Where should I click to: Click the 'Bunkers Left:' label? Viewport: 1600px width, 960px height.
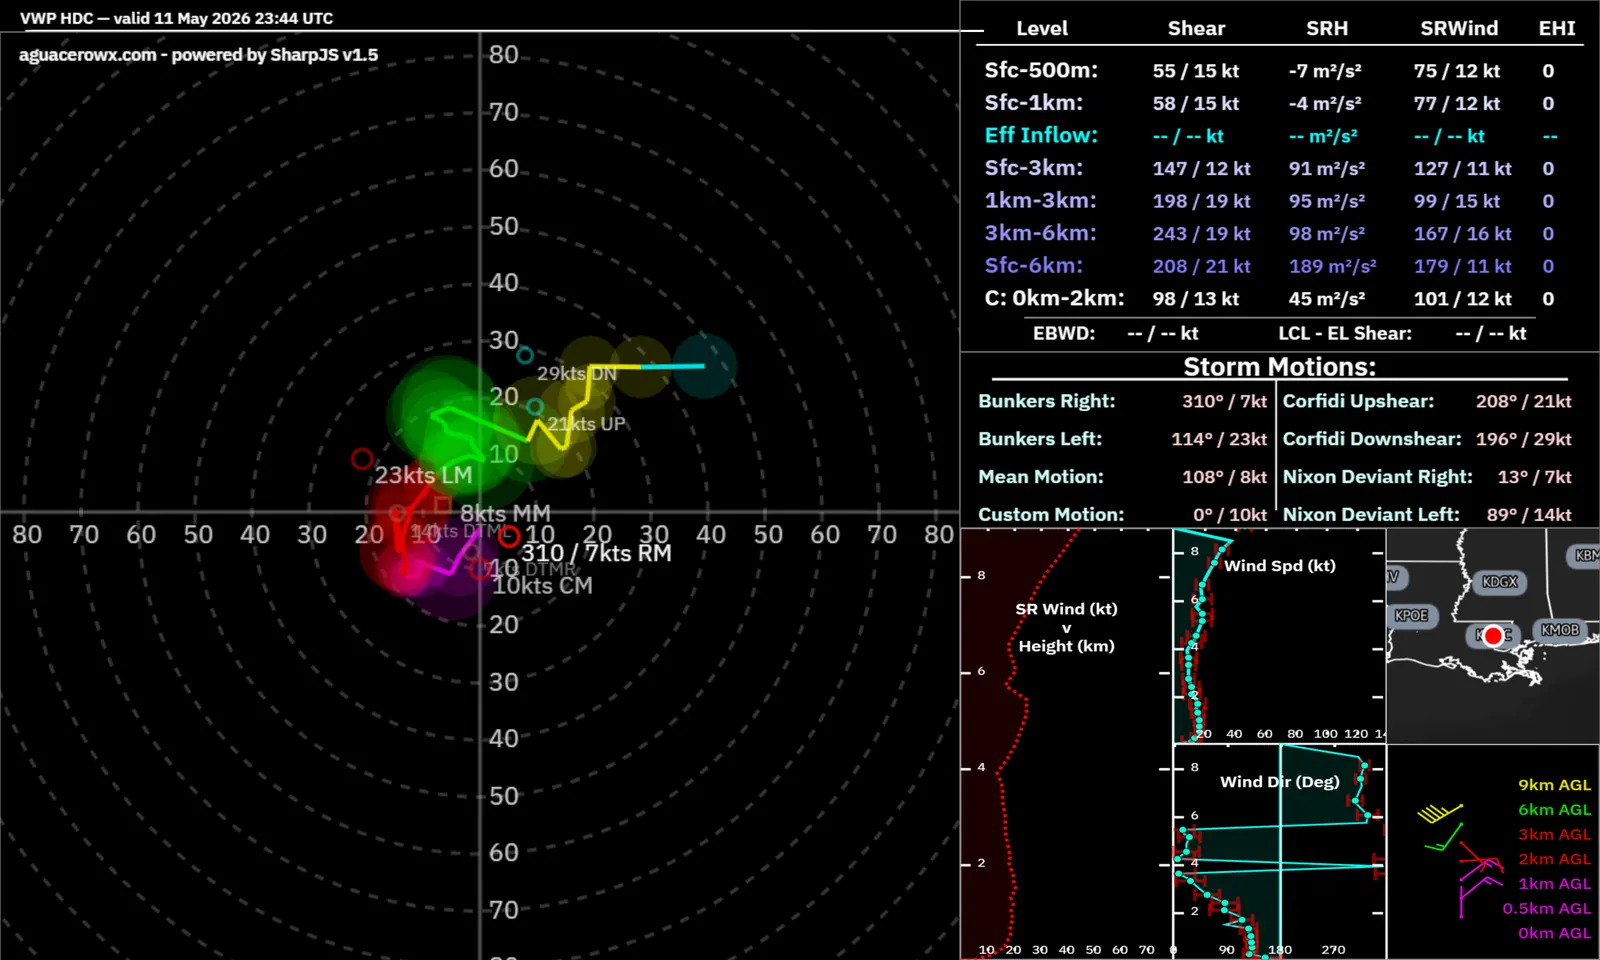(x=1040, y=439)
